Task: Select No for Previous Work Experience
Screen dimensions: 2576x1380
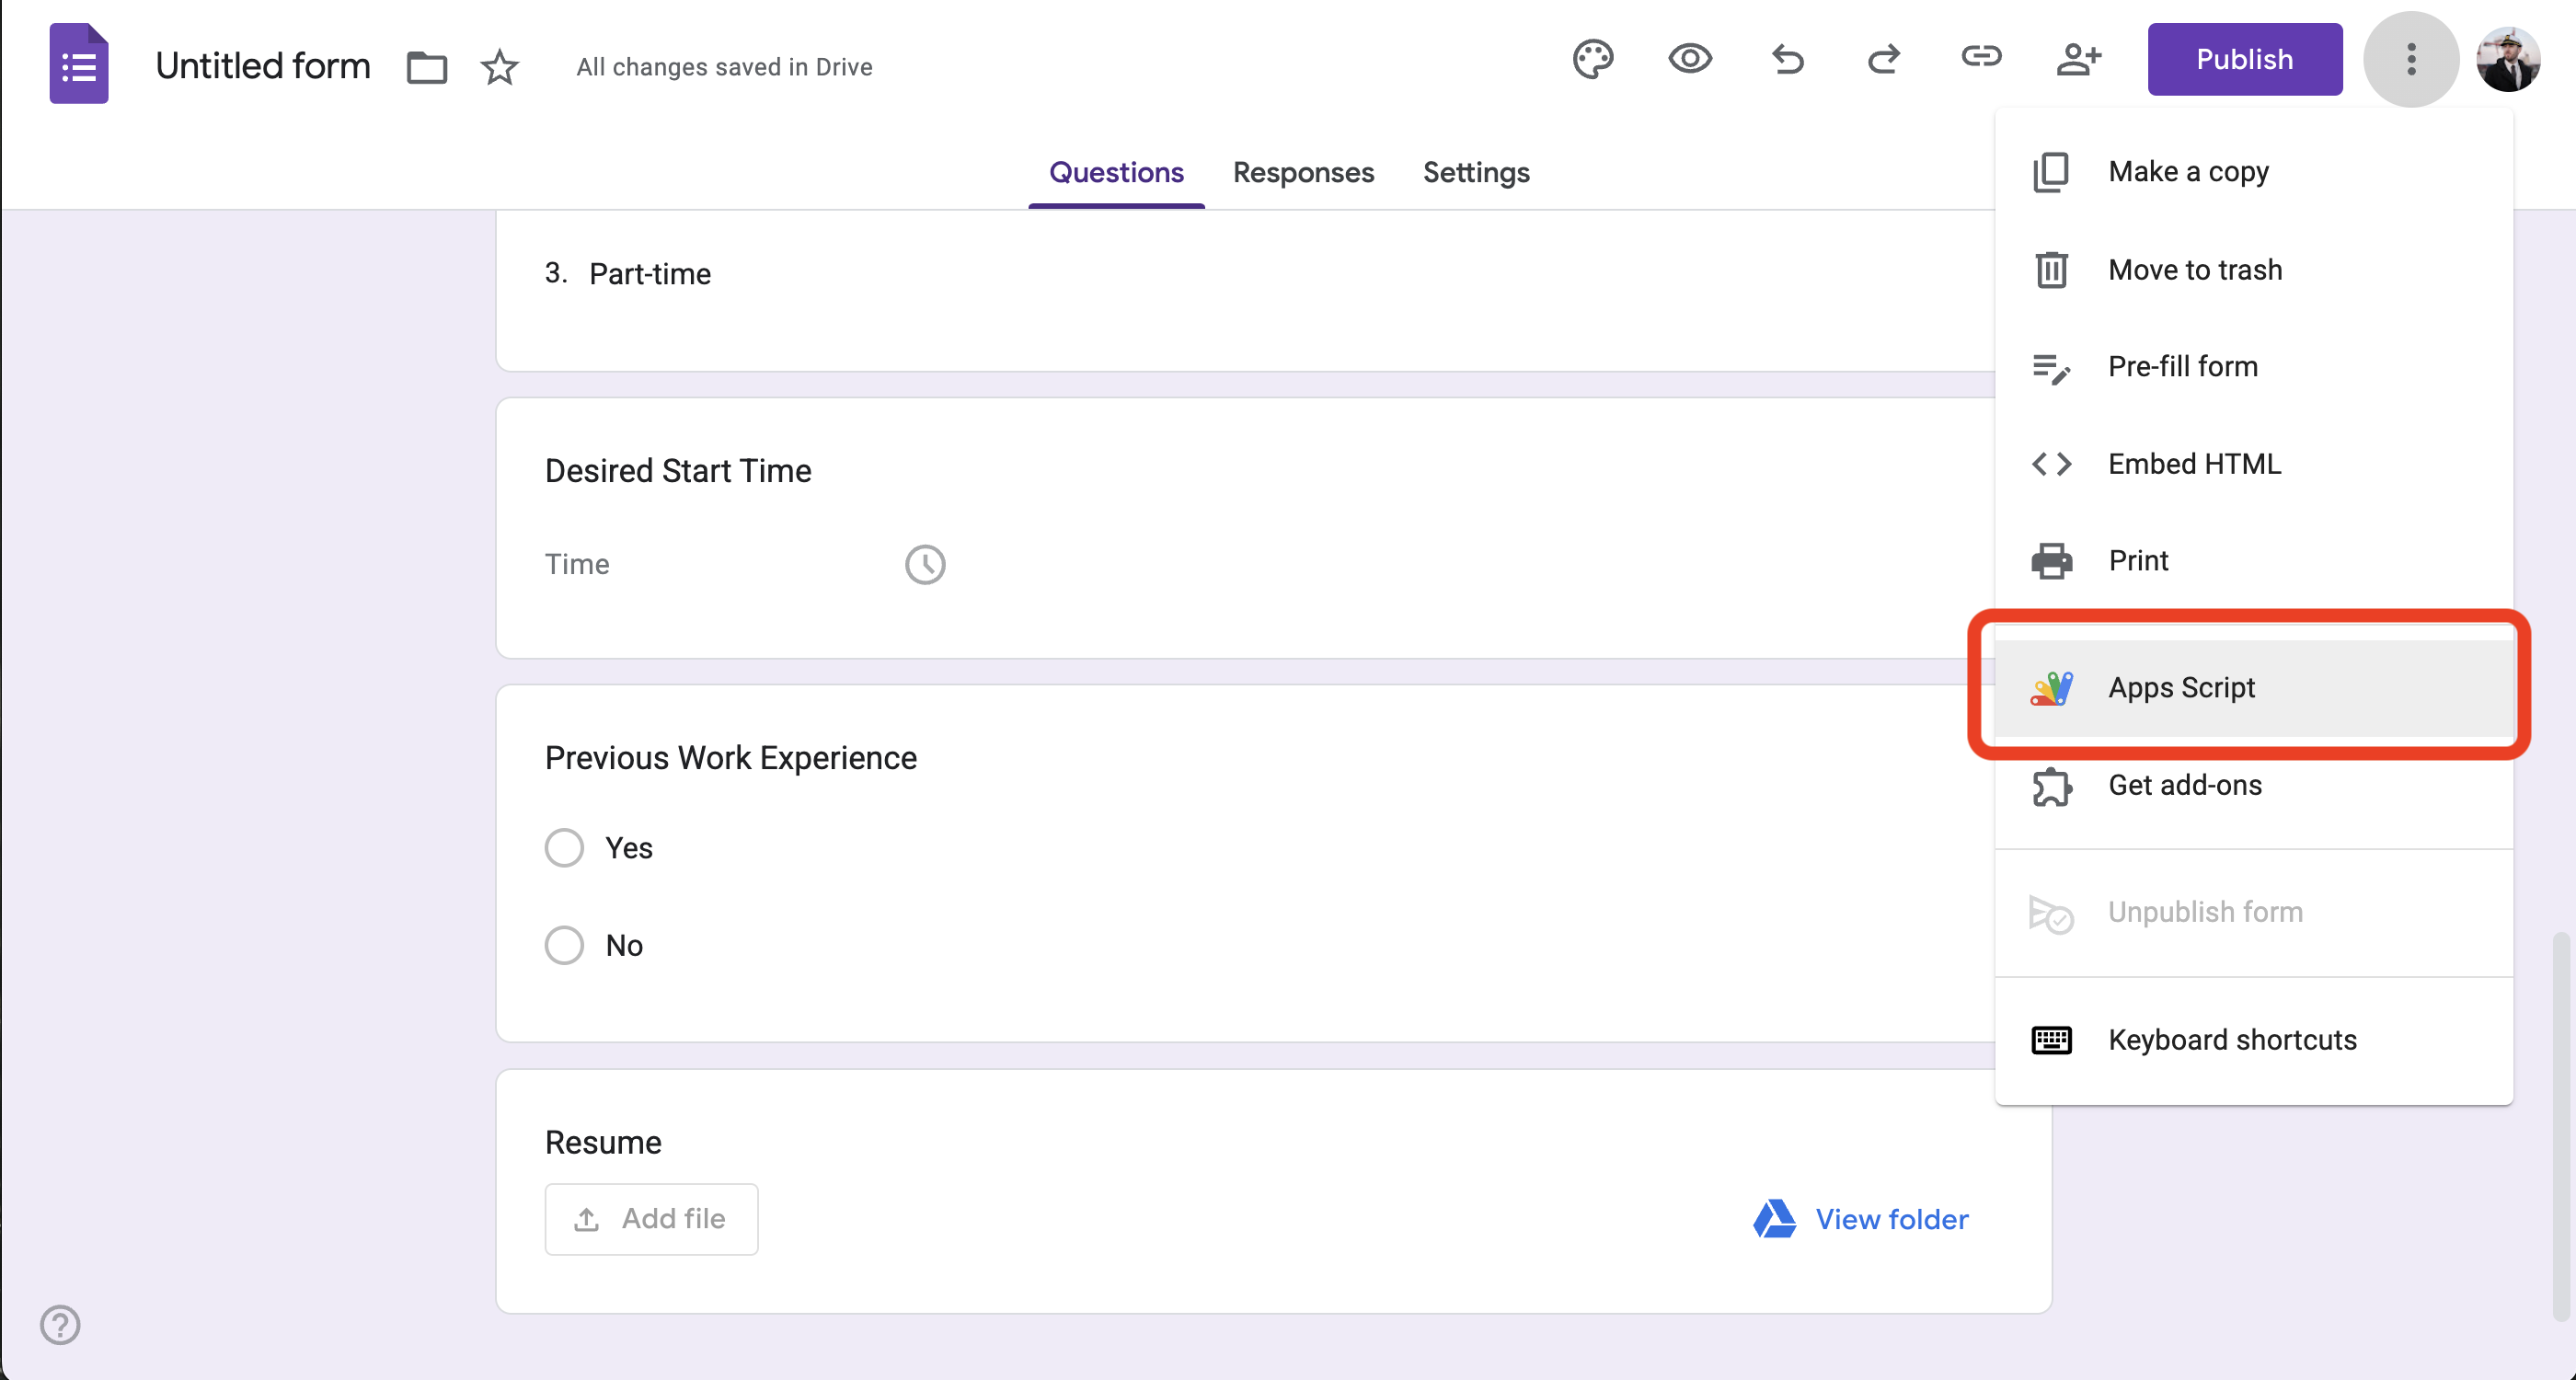Action: pyautogui.click(x=564, y=944)
